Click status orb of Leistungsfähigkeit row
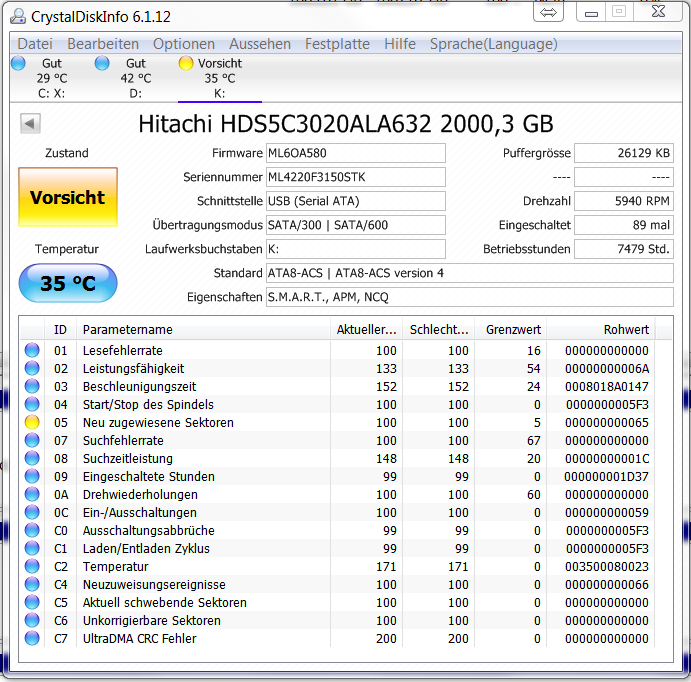Viewport: 691px width, 682px height. tap(32, 368)
